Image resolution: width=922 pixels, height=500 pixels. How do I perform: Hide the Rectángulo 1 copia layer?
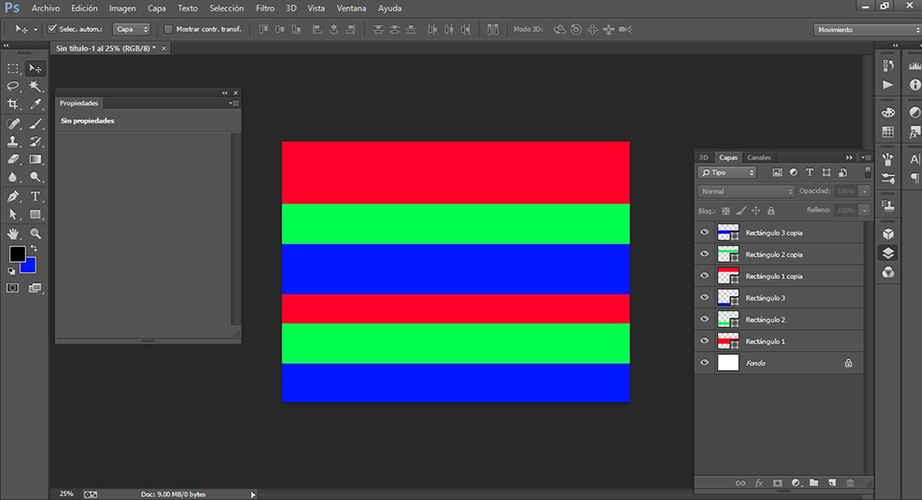coord(704,276)
